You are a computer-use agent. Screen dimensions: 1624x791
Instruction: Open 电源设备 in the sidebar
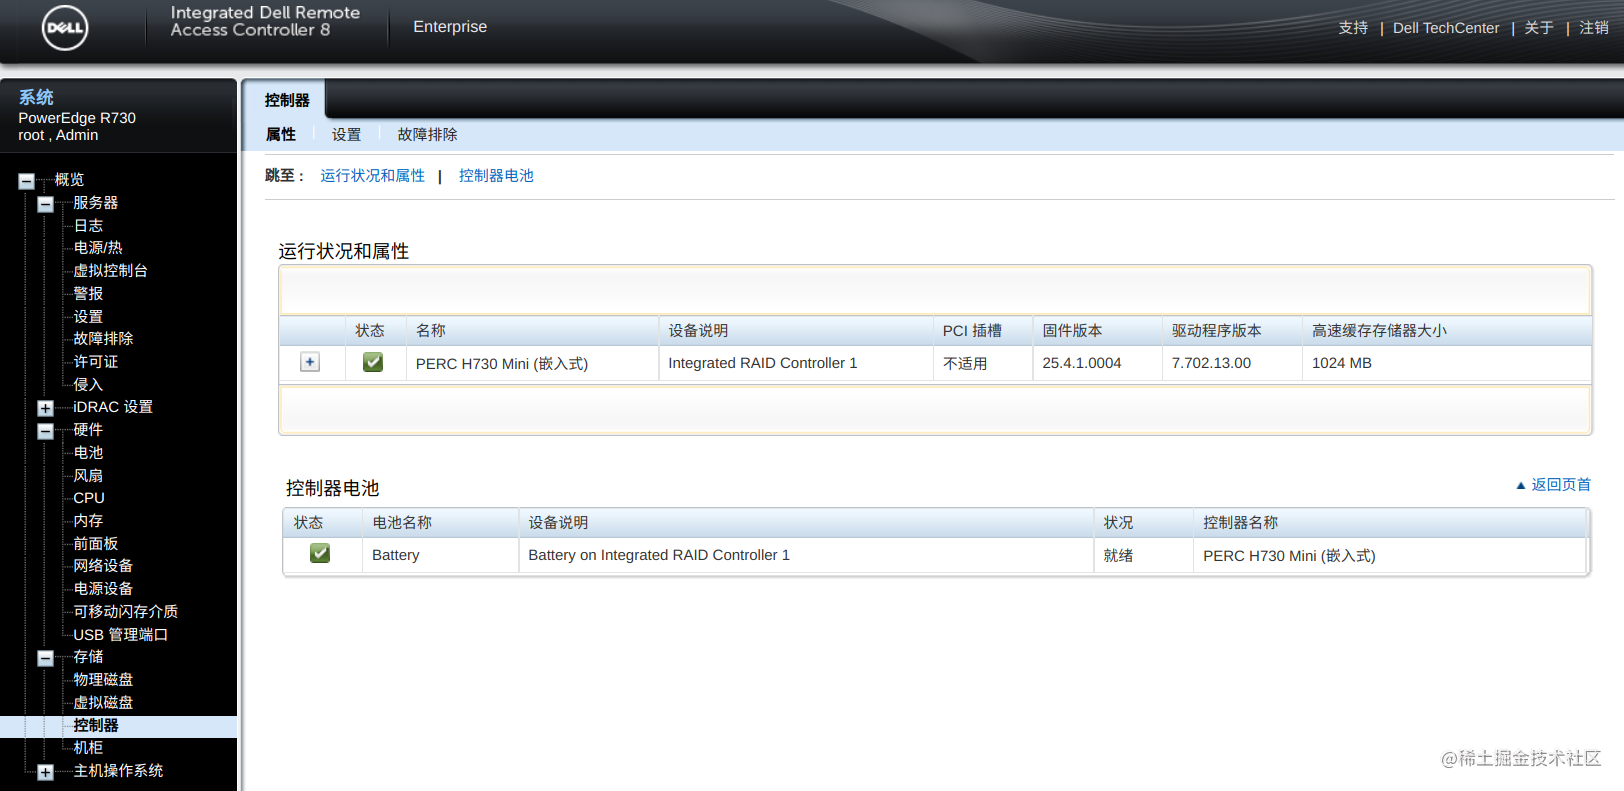point(103,588)
